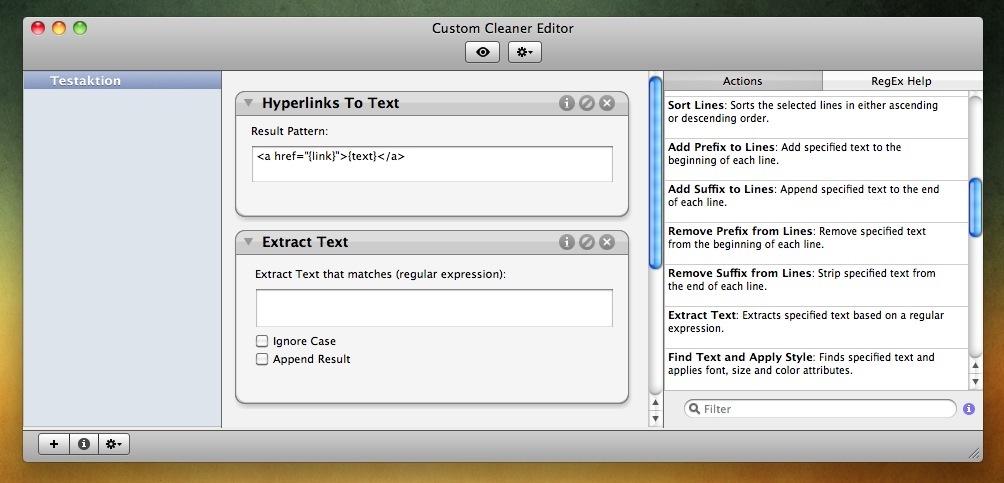Click the eye preview button in toolbar
The width and height of the screenshot is (1004, 483).
point(482,52)
